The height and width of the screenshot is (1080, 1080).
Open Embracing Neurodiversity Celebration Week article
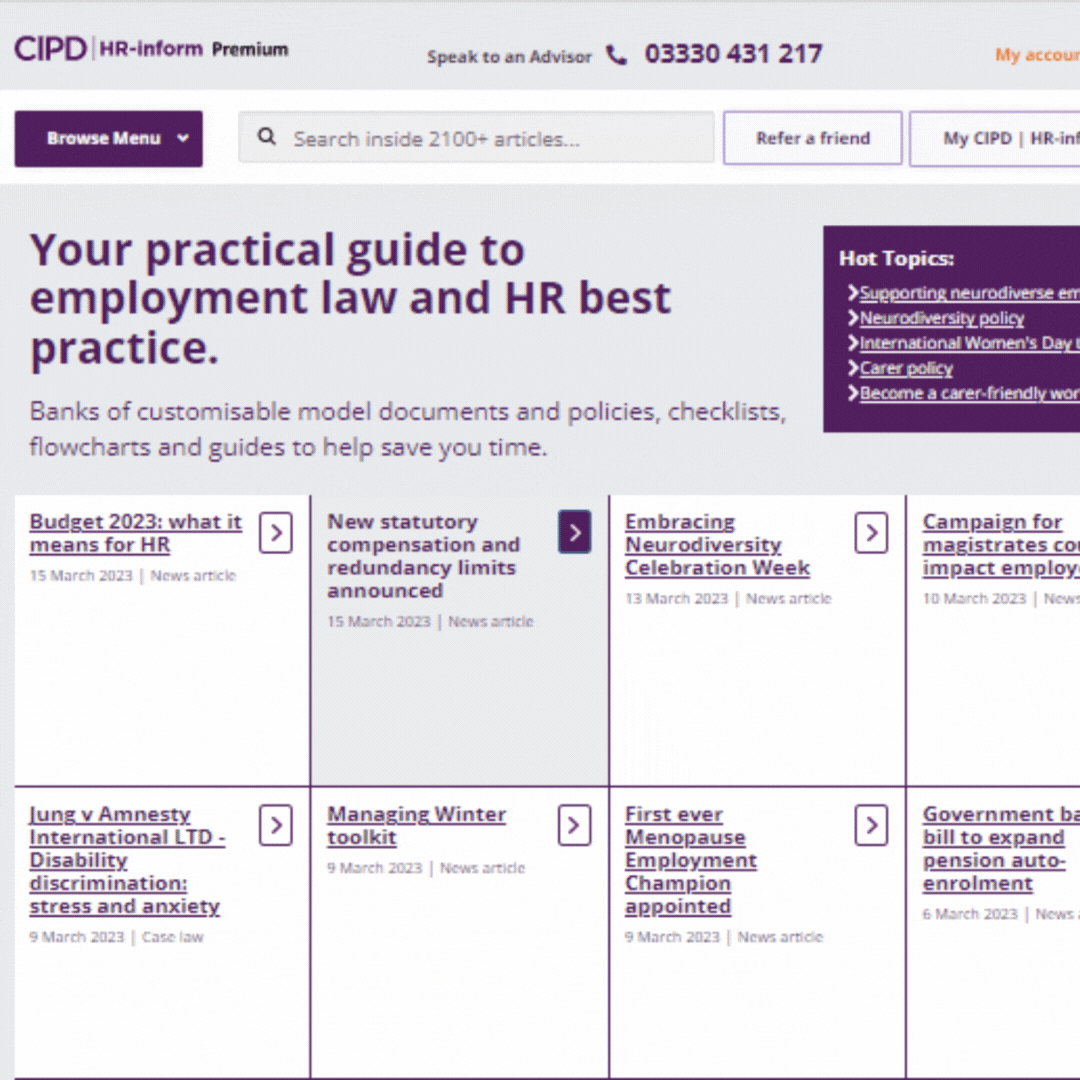point(717,545)
